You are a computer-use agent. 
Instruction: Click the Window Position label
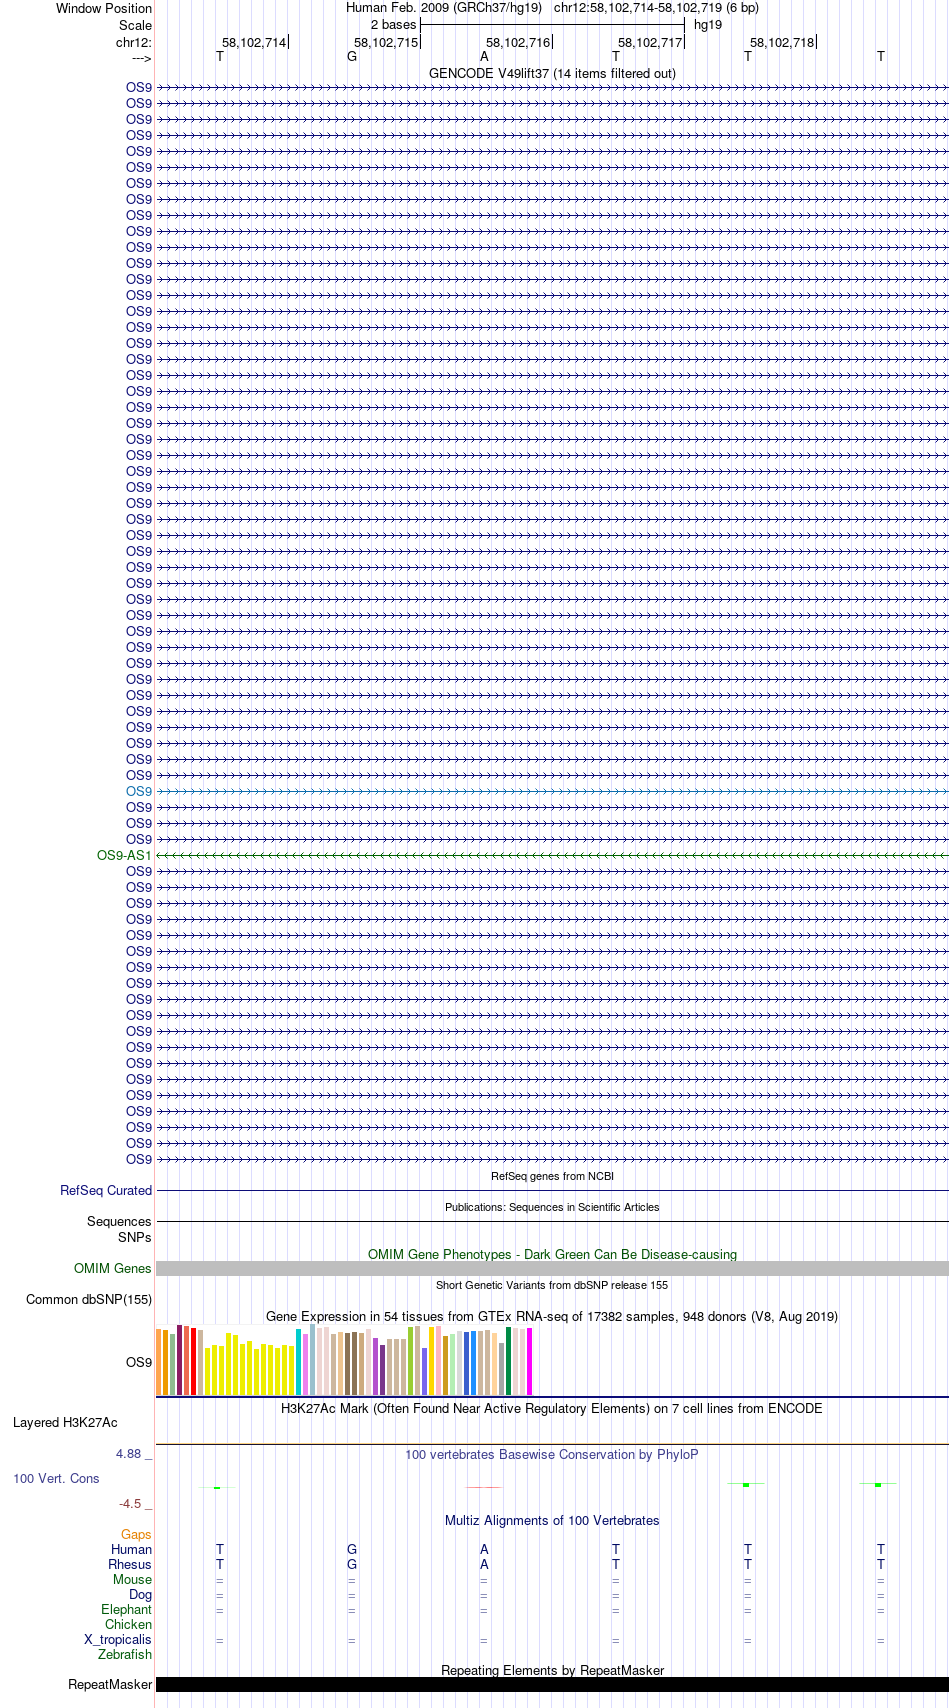(x=104, y=8)
